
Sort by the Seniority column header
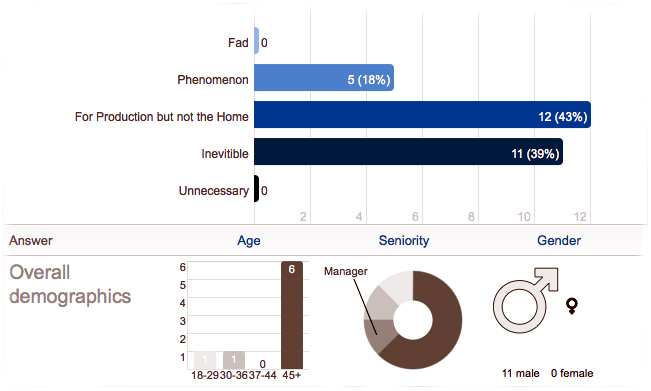[404, 241]
